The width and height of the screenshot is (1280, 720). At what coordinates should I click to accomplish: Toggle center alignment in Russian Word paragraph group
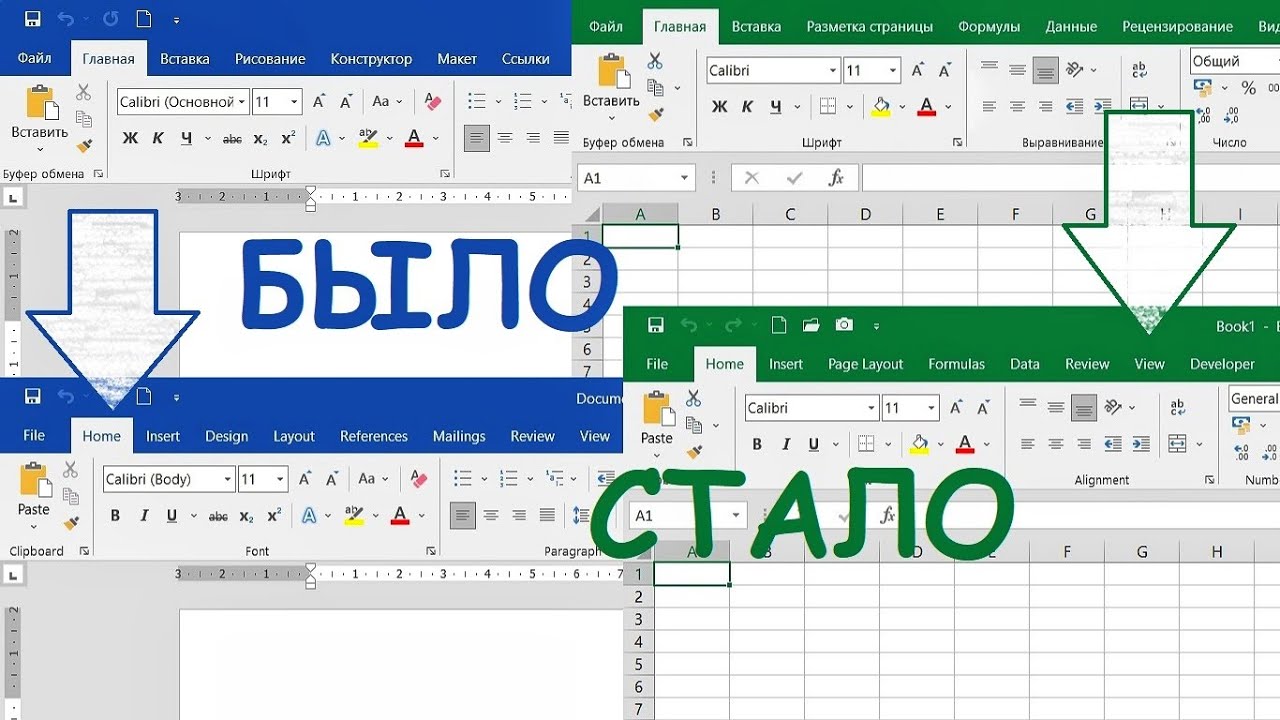click(505, 138)
